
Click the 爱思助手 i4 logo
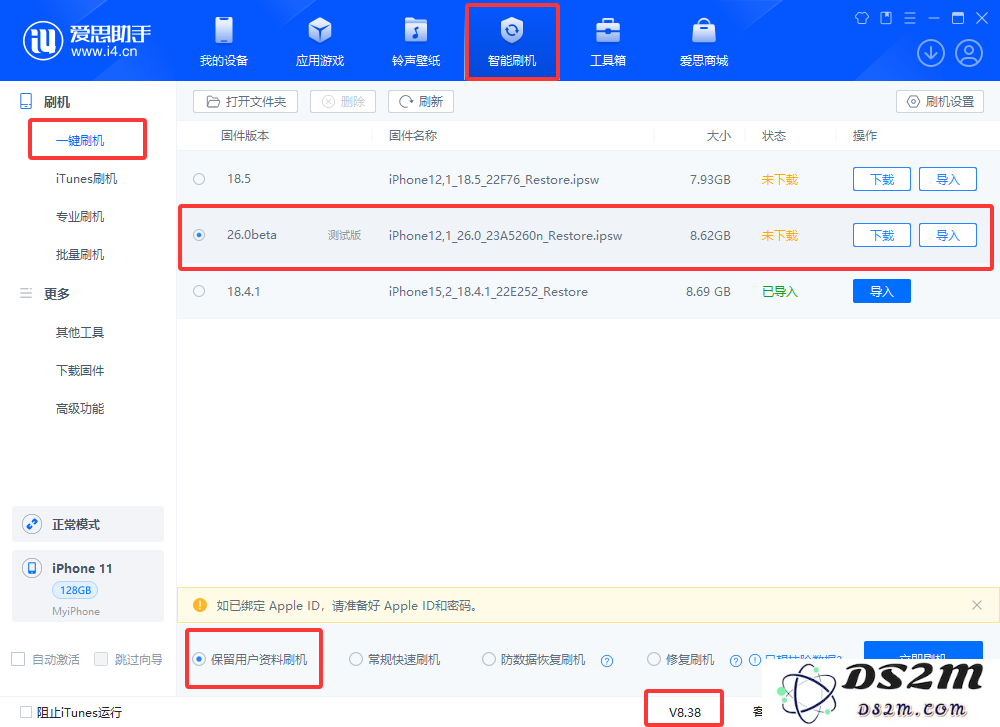87,40
